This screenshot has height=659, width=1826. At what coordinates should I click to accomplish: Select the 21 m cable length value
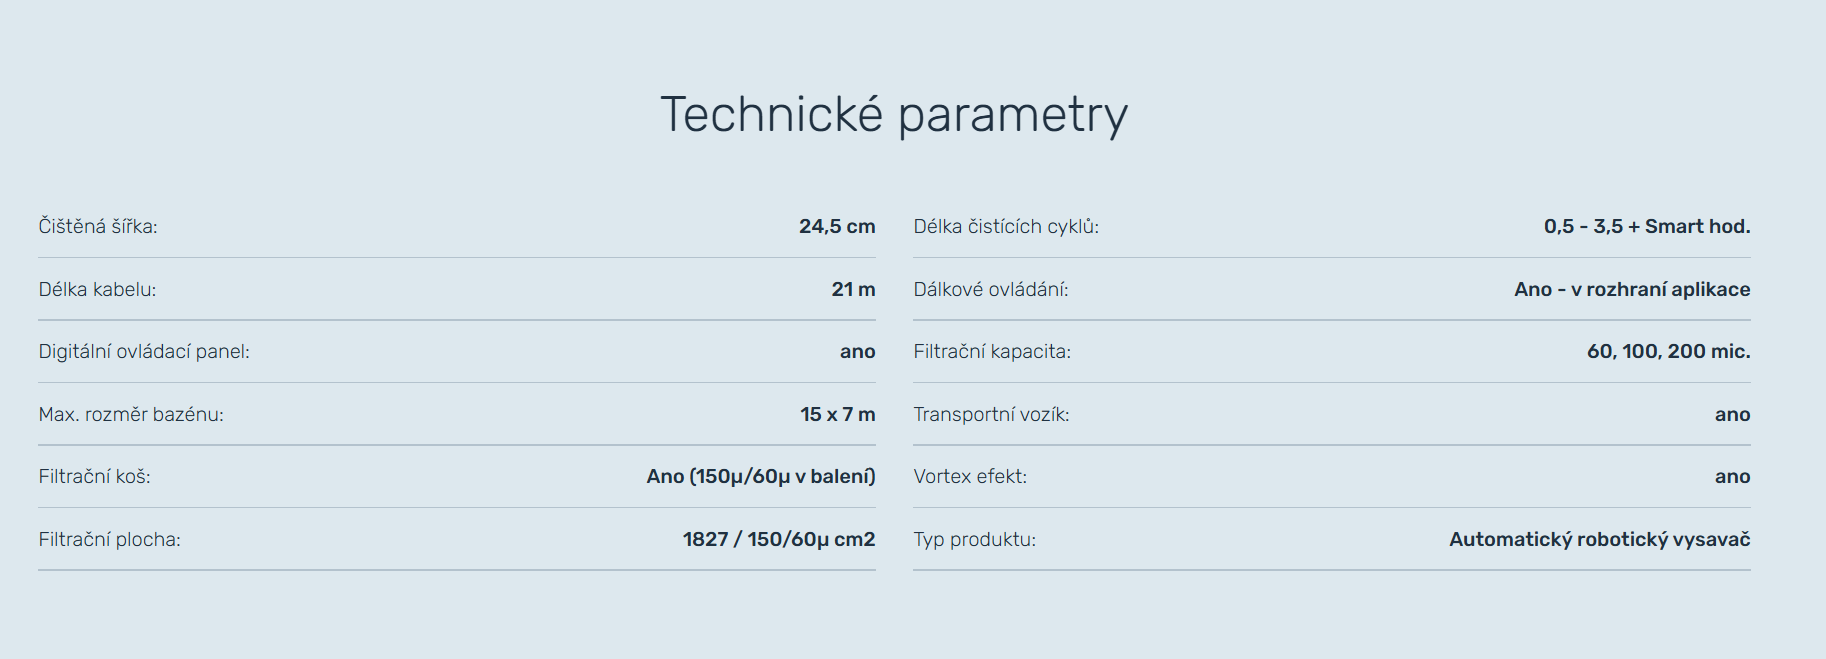pyautogui.click(x=853, y=290)
